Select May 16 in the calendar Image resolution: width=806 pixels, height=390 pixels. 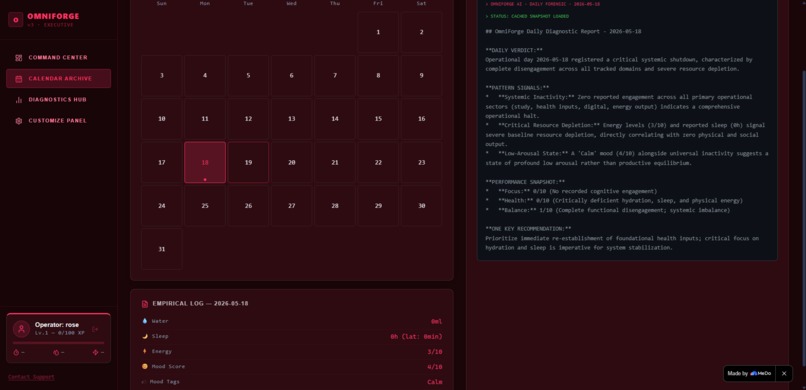click(x=422, y=119)
